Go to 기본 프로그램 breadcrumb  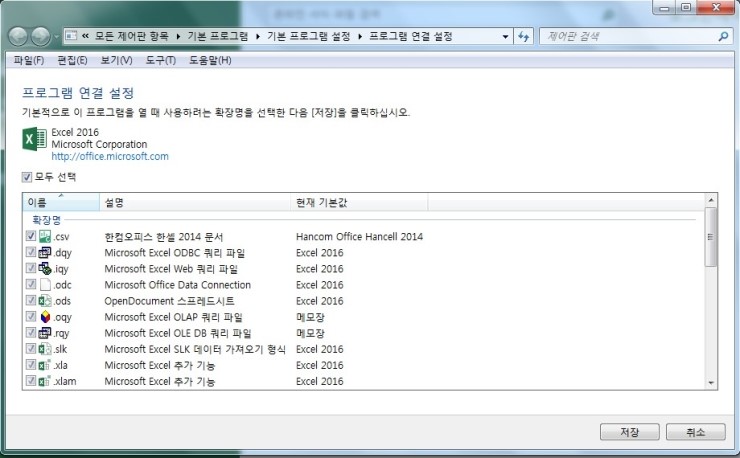pyautogui.click(x=218, y=36)
